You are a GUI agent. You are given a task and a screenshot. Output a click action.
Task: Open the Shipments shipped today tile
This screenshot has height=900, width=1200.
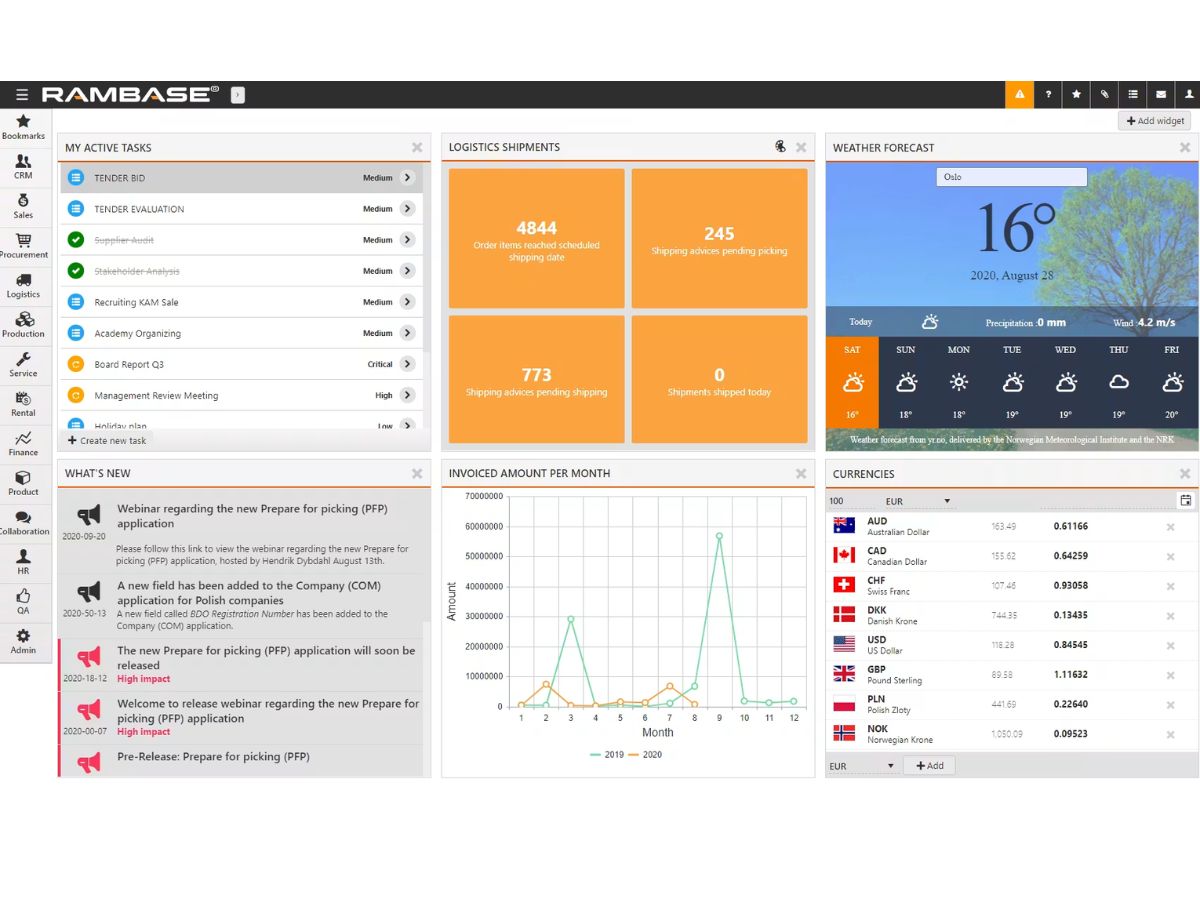coord(719,379)
